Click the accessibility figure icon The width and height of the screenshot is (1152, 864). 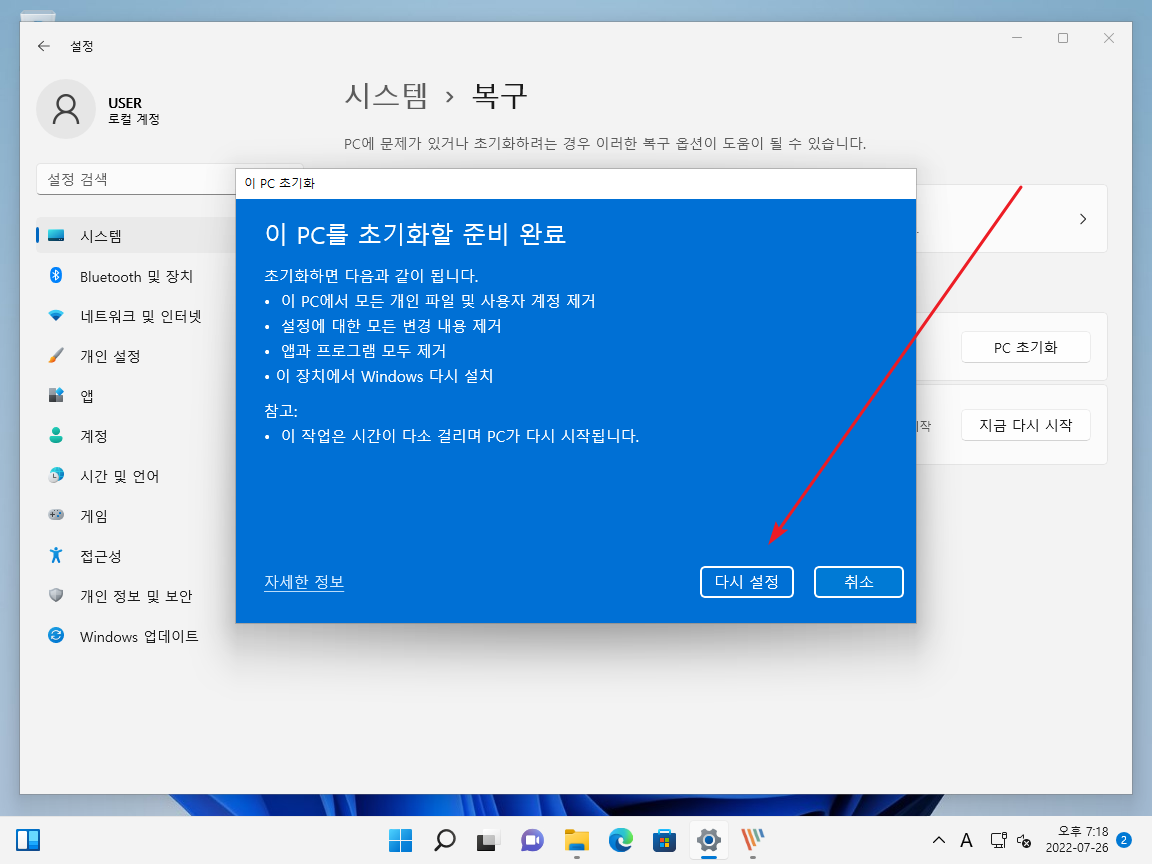point(56,555)
